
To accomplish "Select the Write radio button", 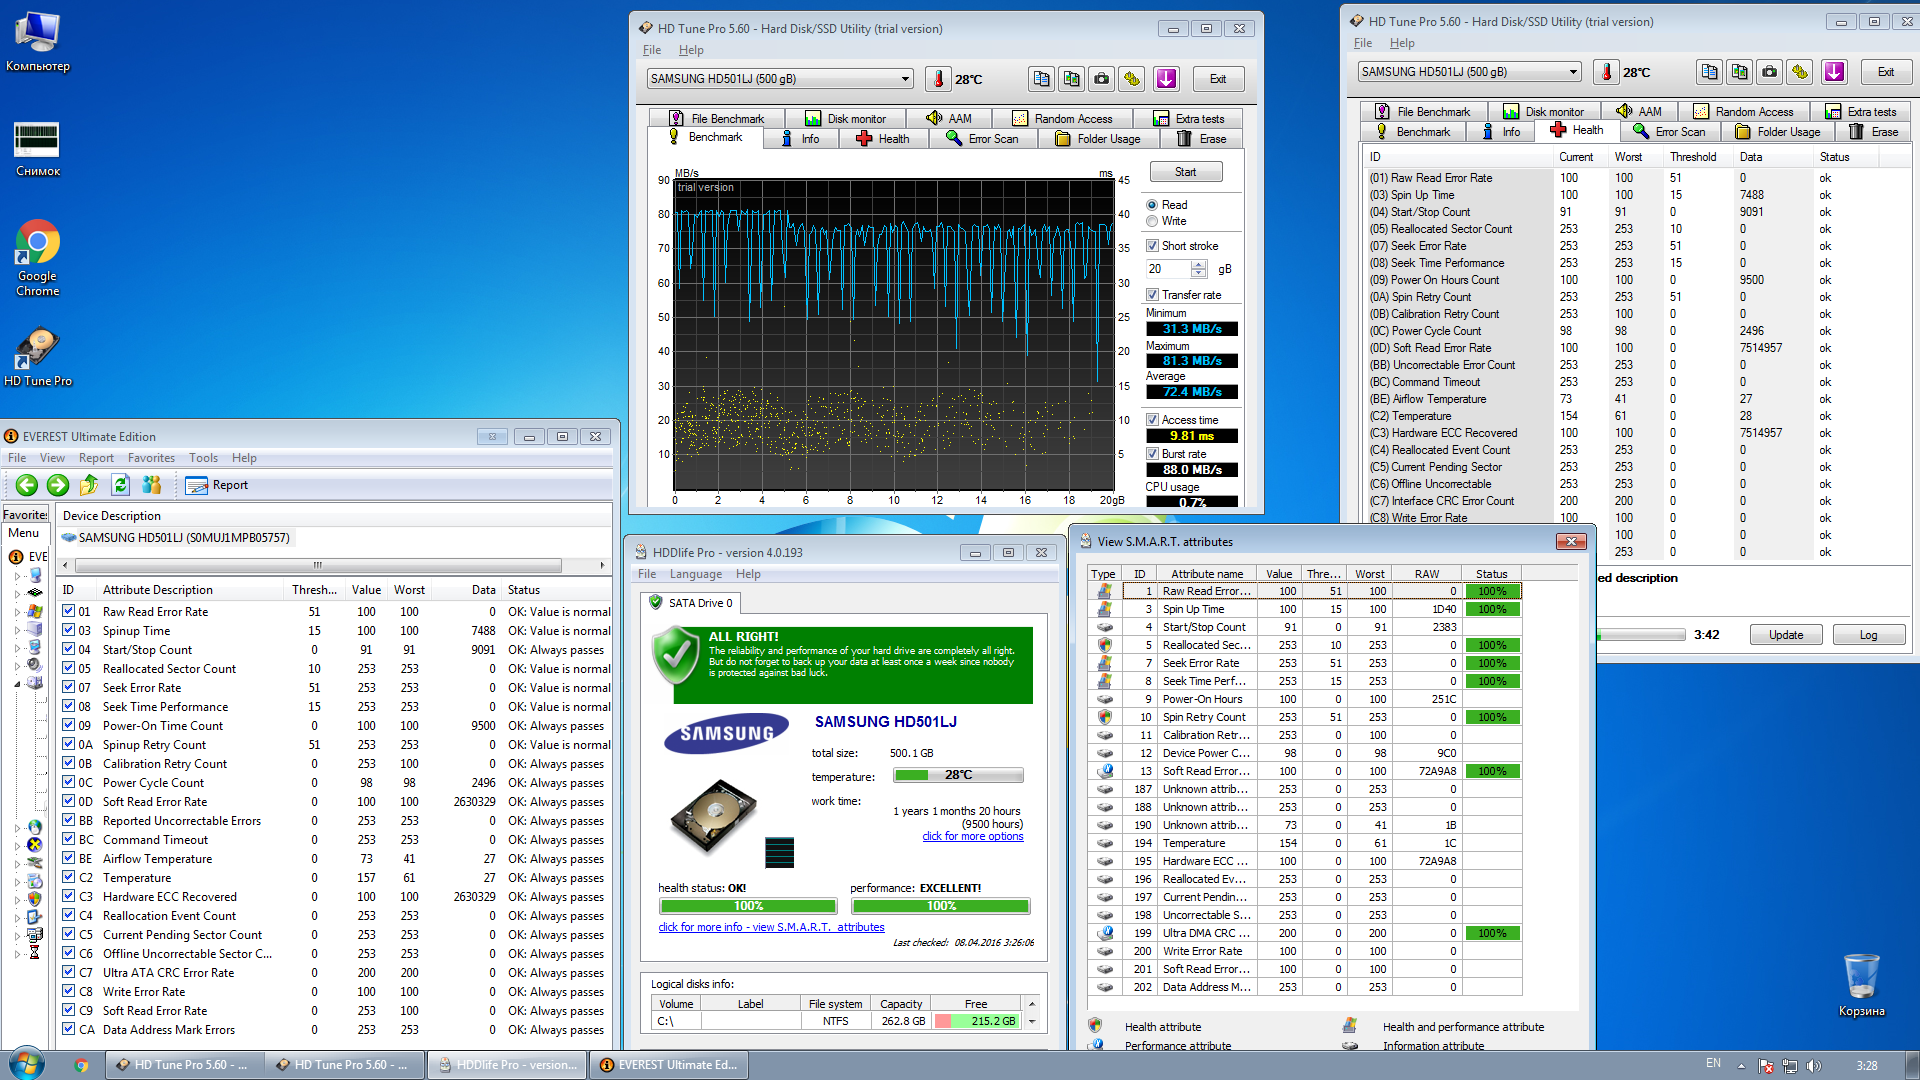I will 1152,221.
